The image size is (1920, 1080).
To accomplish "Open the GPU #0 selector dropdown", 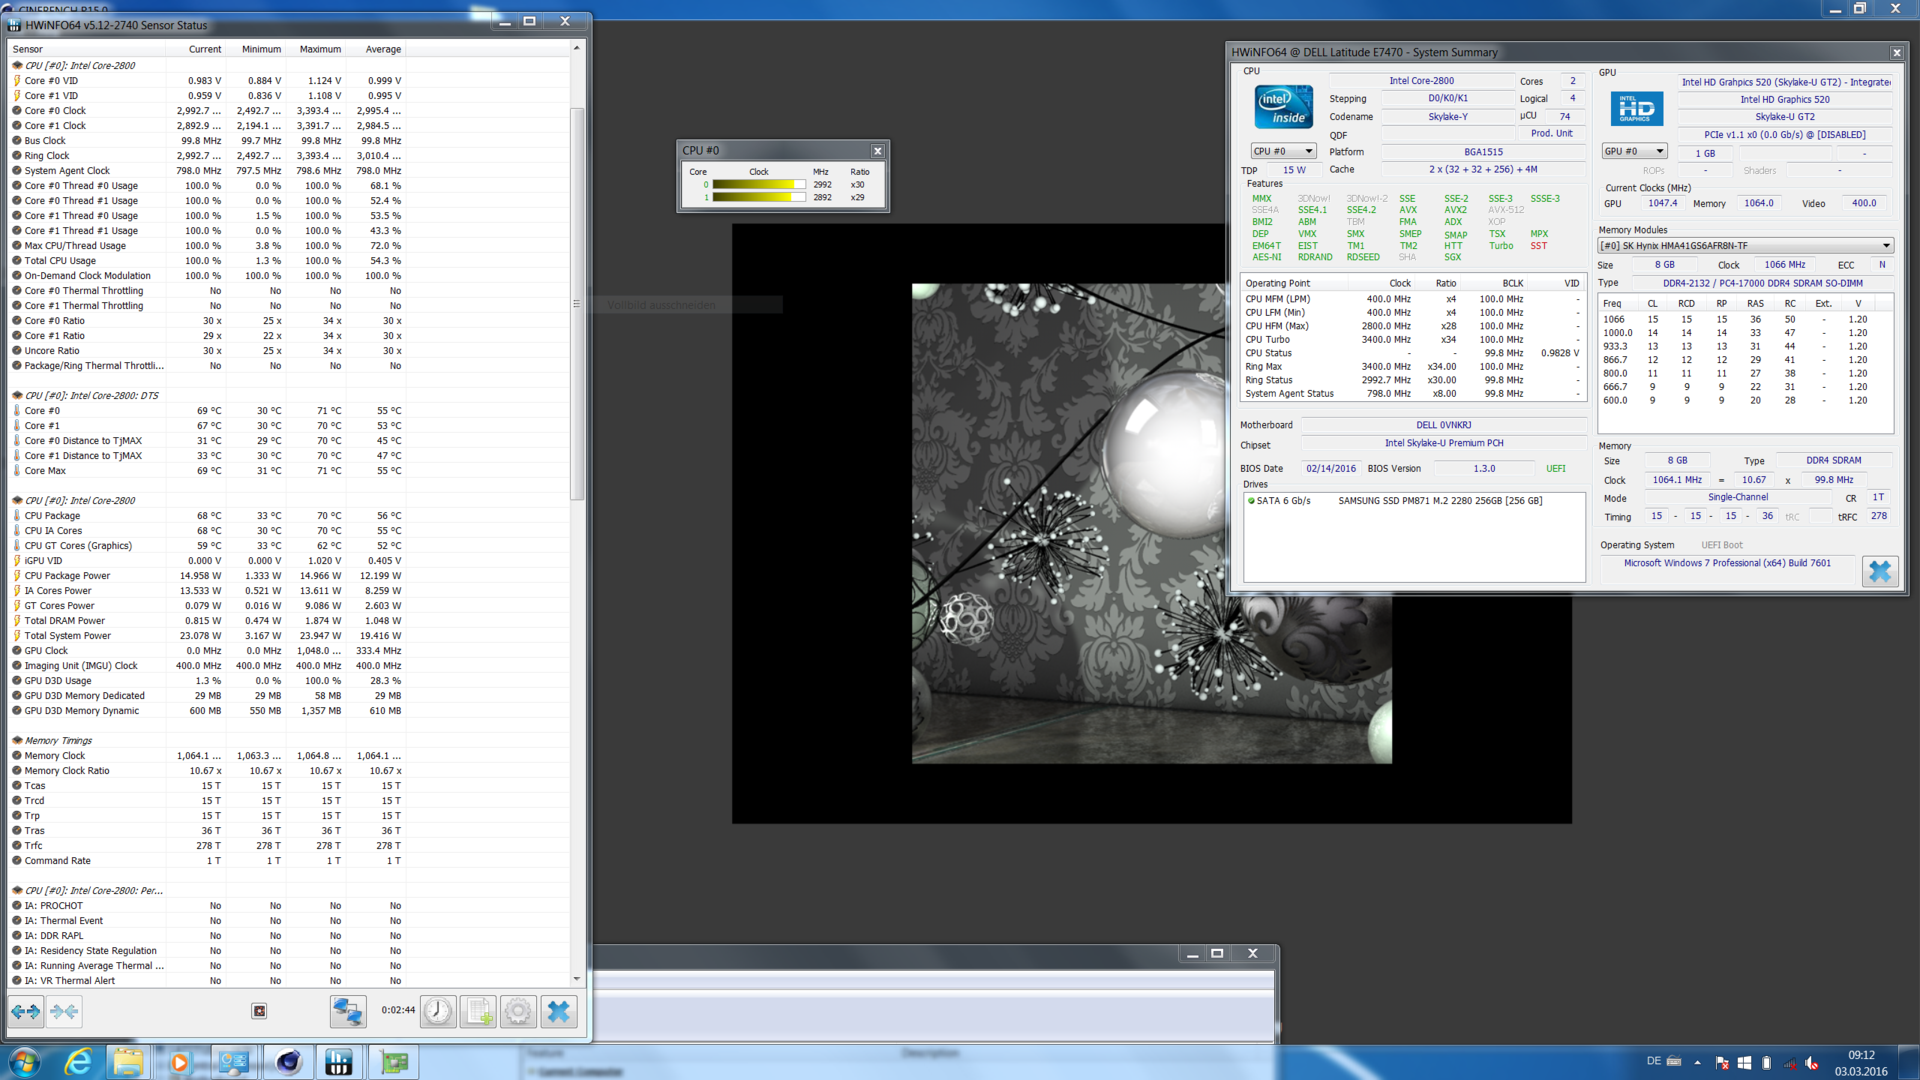I will click(1634, 152).
